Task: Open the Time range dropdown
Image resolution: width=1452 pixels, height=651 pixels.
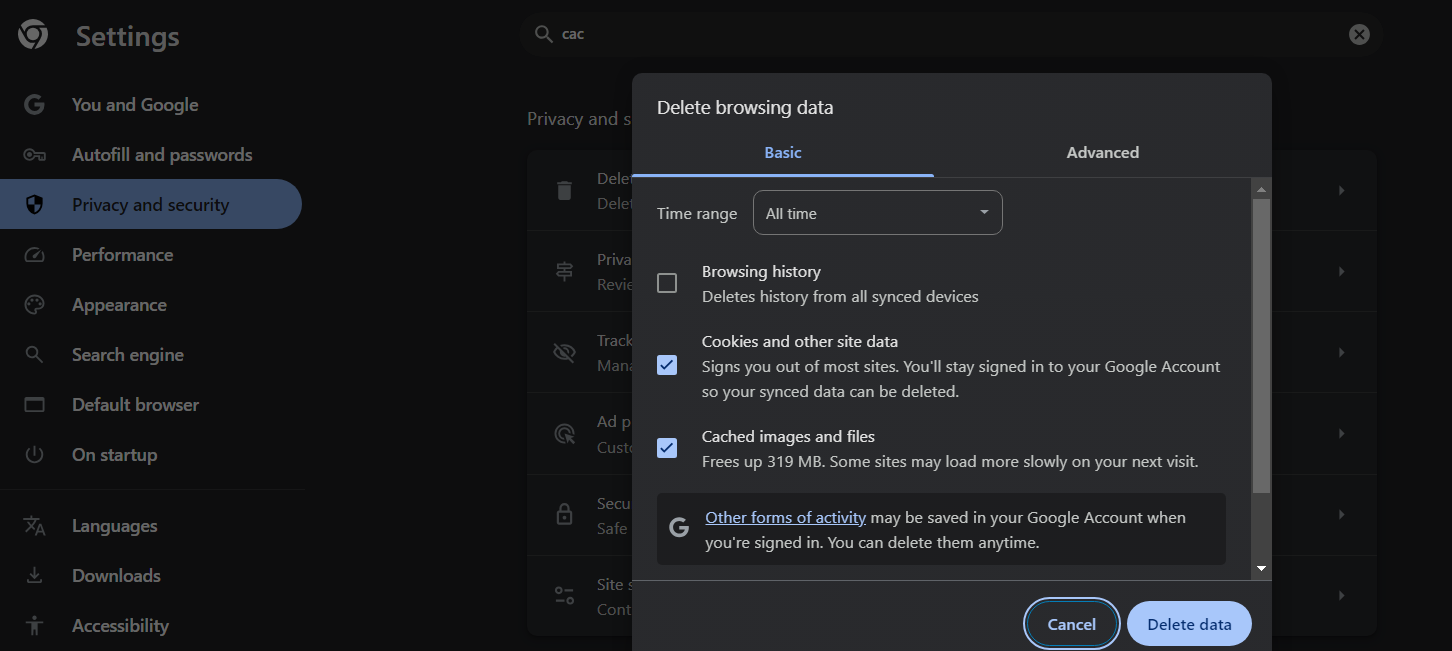Action: tap(877, 213)
